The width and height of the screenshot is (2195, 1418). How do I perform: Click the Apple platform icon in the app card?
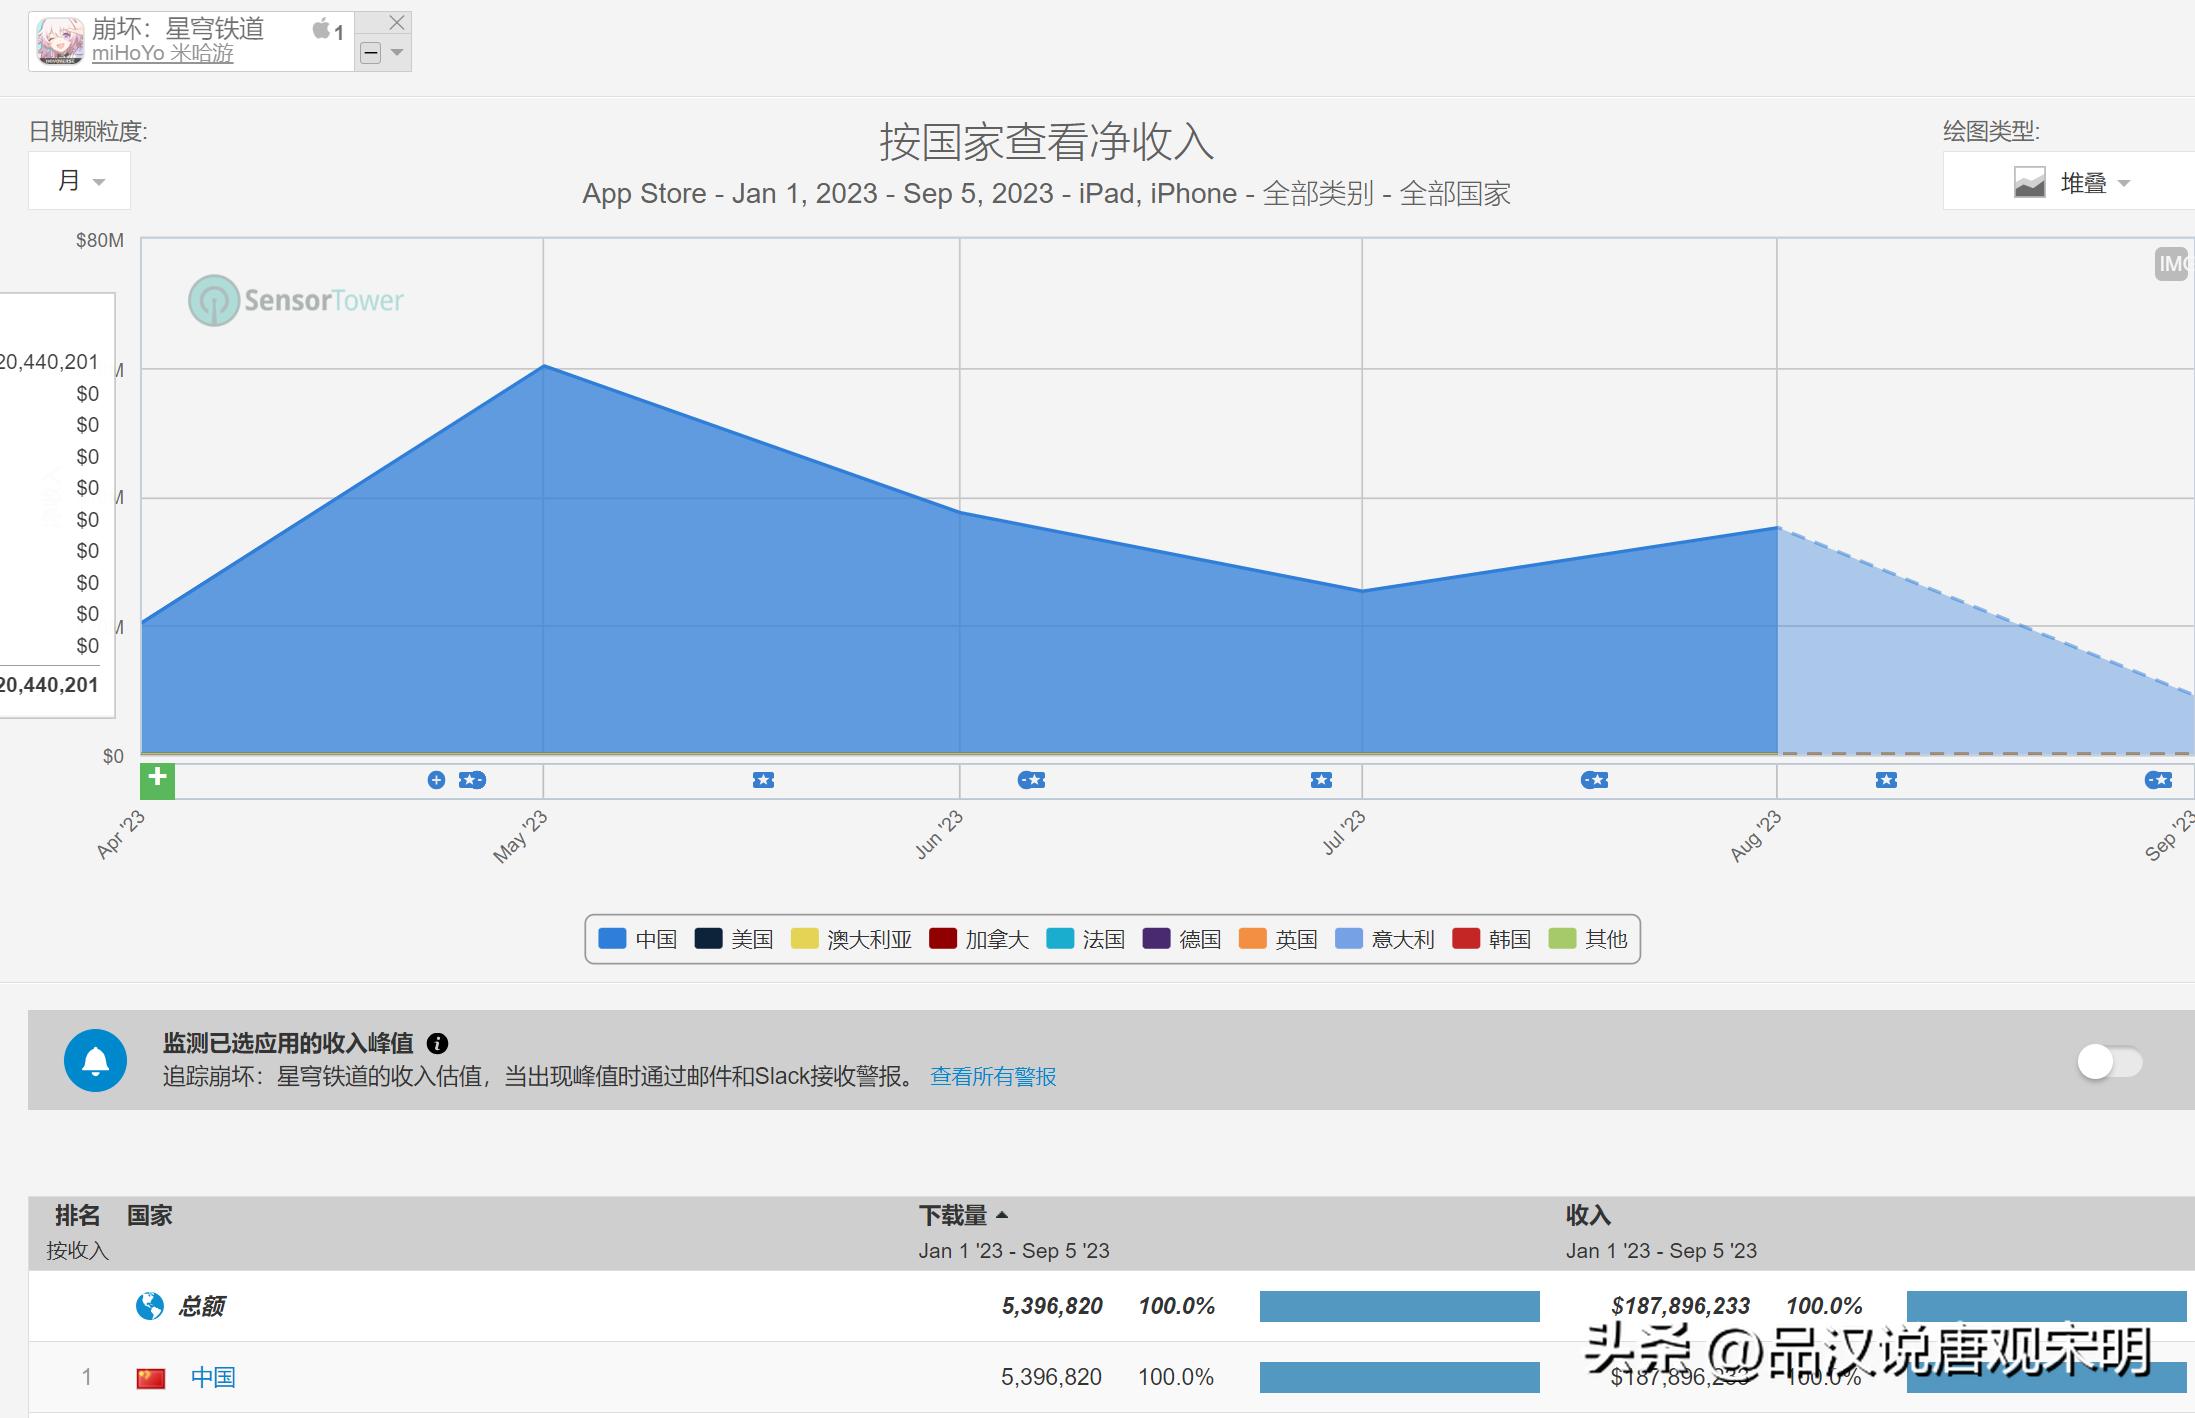[322, 28]
